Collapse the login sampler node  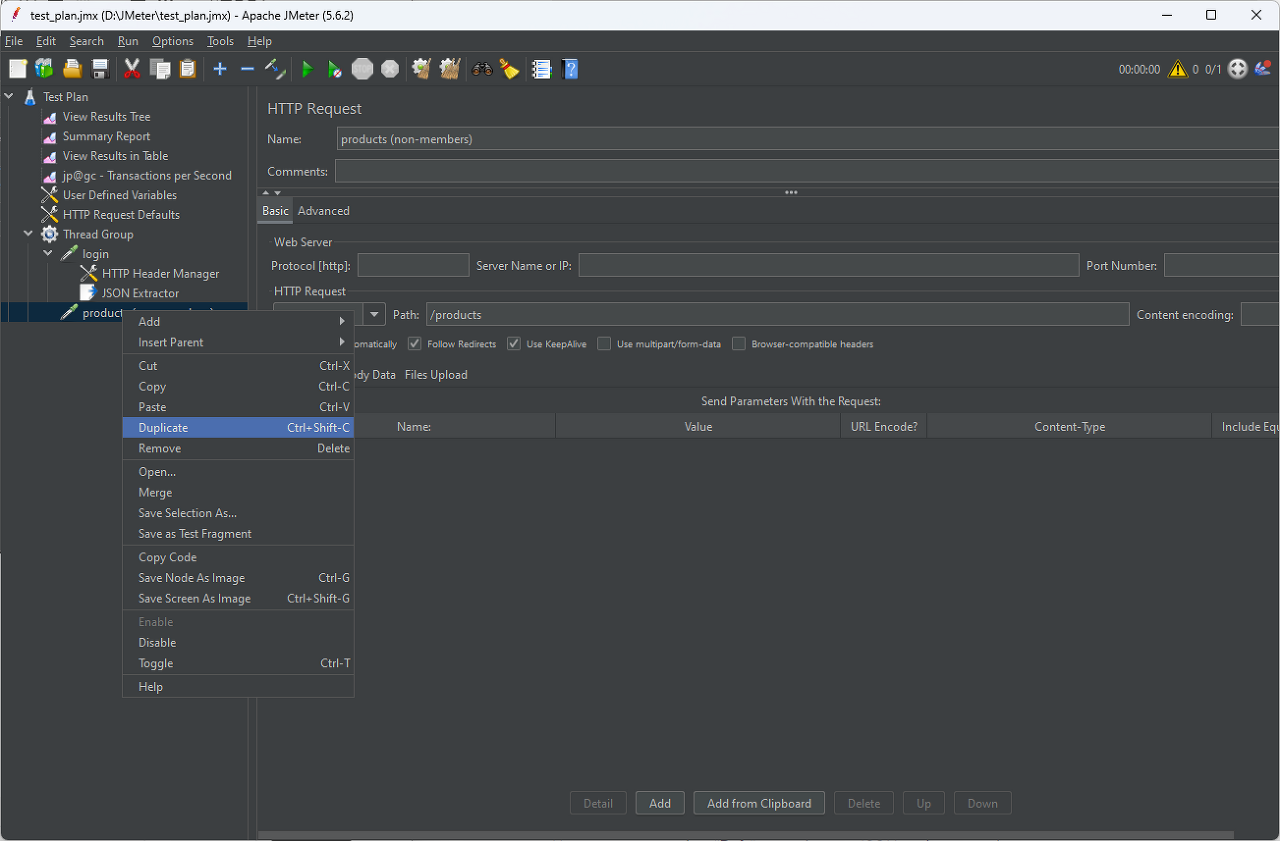tap(48, 254)
